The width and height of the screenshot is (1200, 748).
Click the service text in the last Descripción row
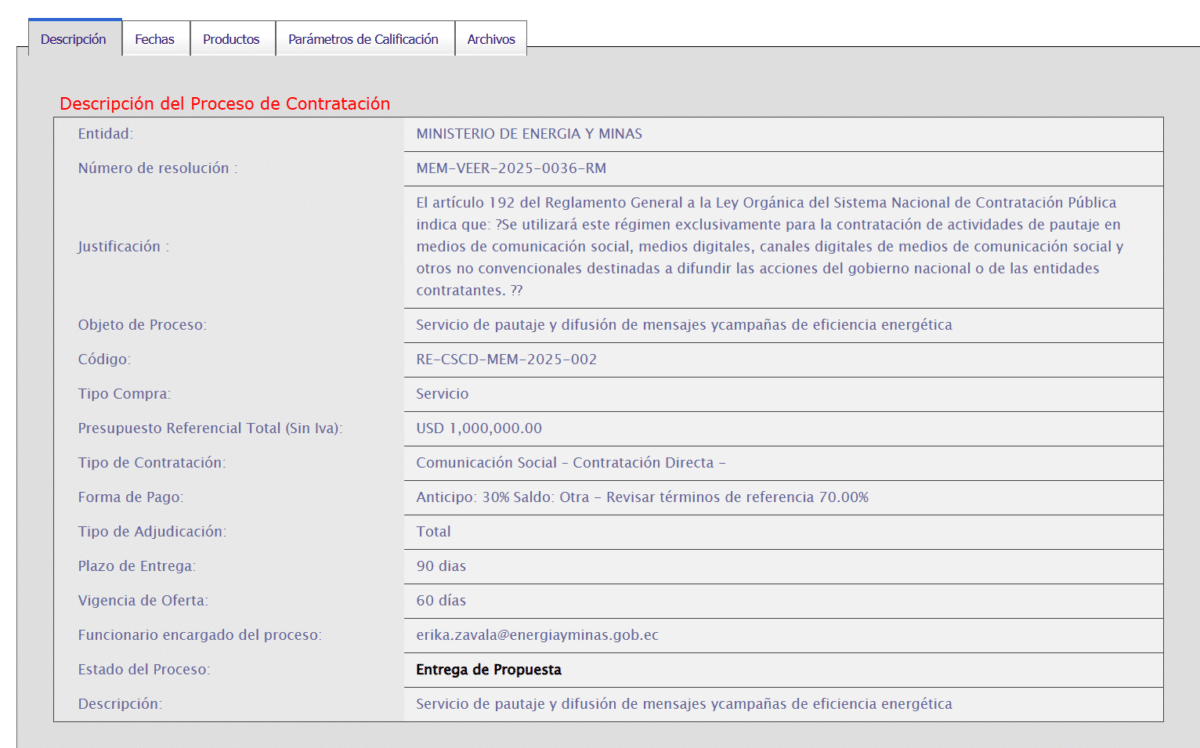(684, 704)
